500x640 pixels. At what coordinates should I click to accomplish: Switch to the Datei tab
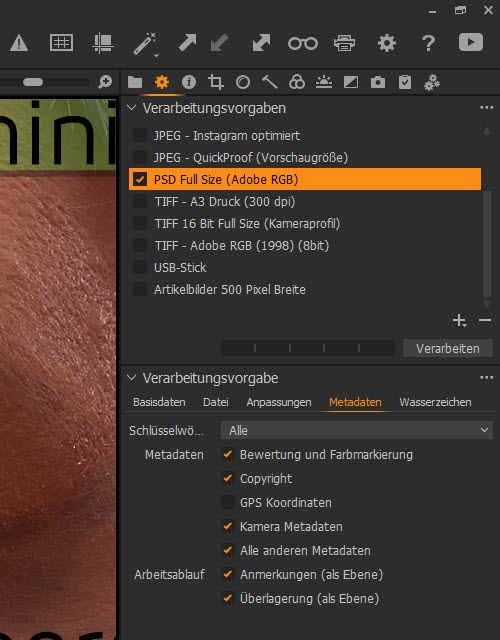point(216,402)
